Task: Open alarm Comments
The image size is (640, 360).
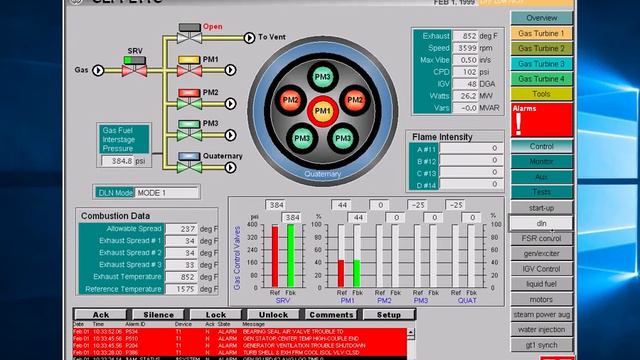Action: tap(331, 315)
